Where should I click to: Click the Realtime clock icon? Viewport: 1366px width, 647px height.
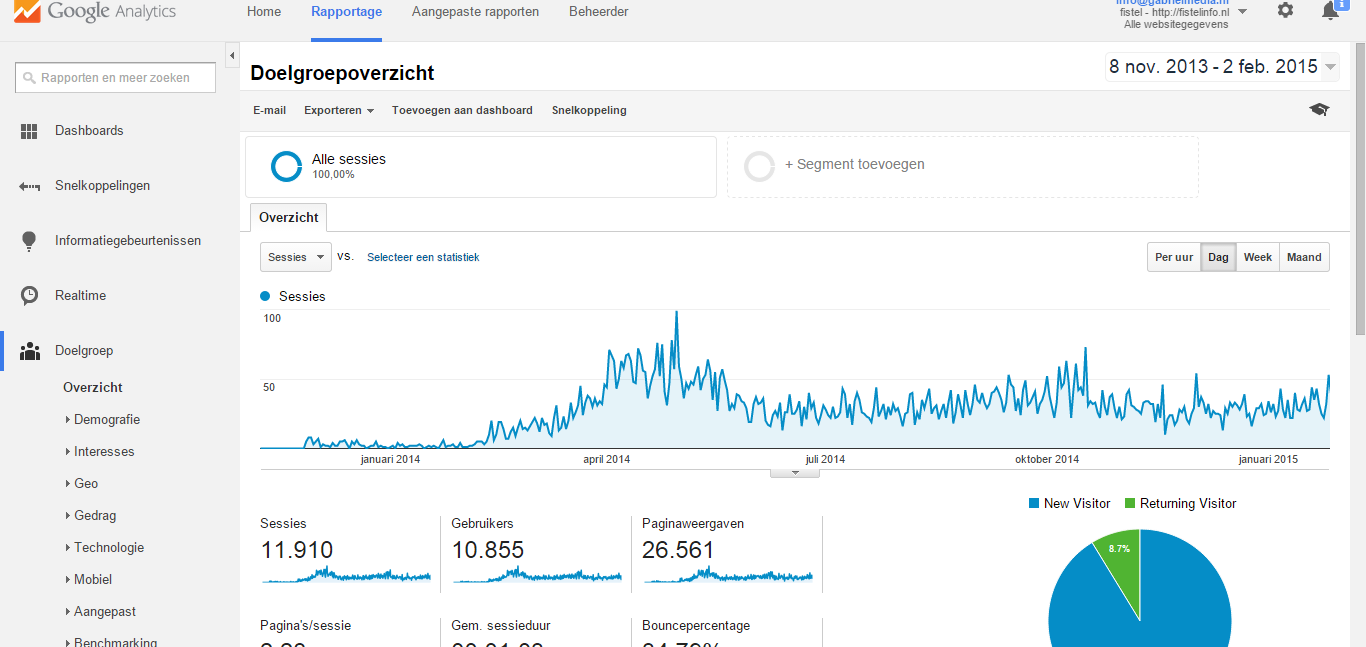[x=29, y=296]
